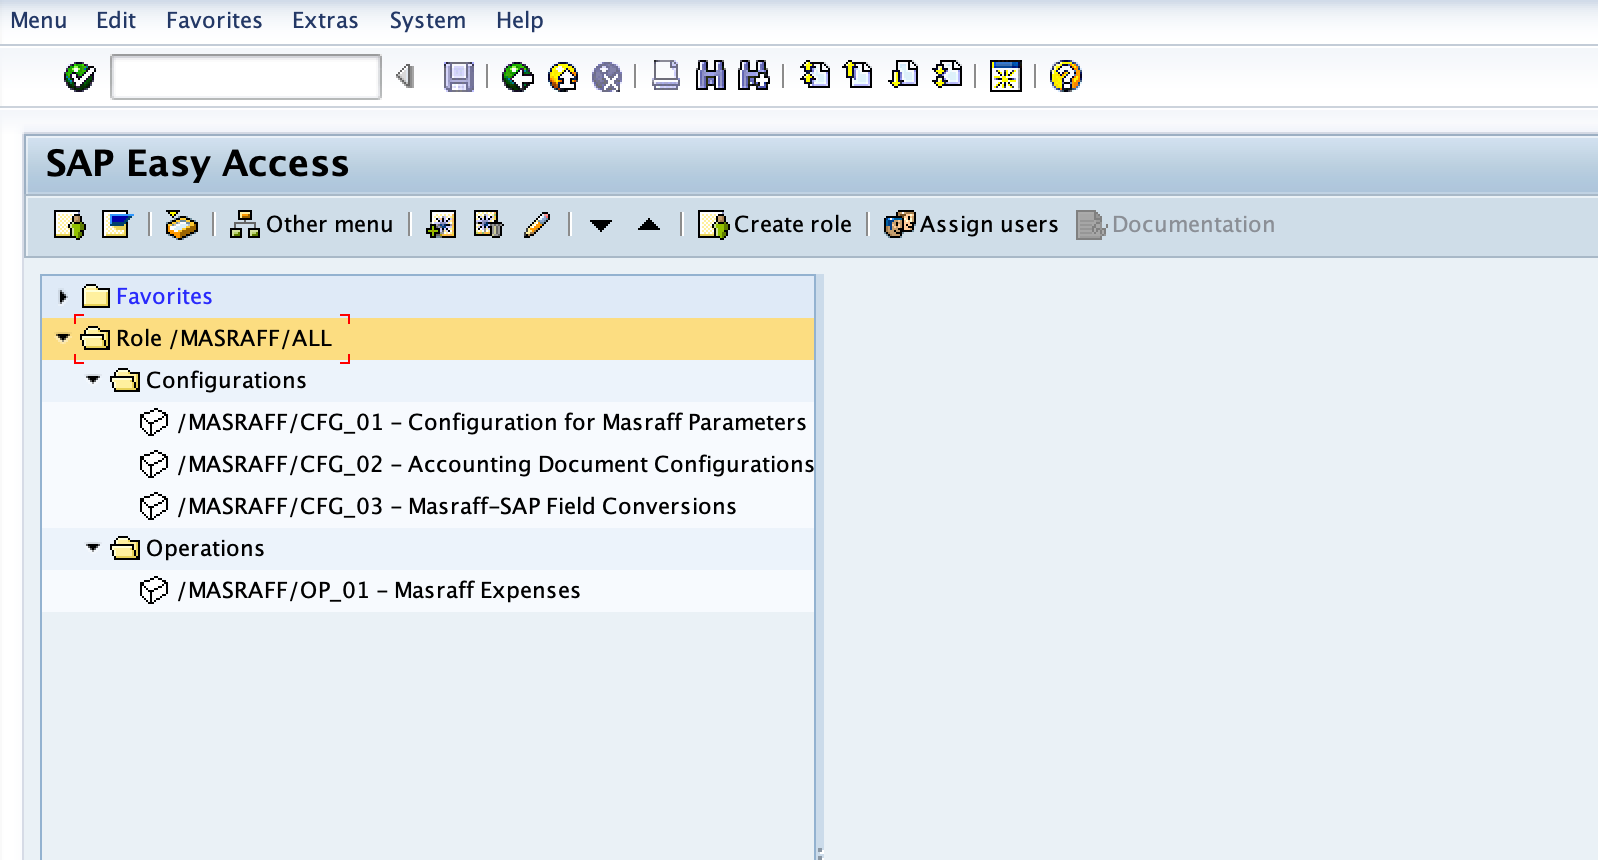Select the Favorites folder in tree
The width and height of the screenshot is (1598, 860).
tap(164, 296)
